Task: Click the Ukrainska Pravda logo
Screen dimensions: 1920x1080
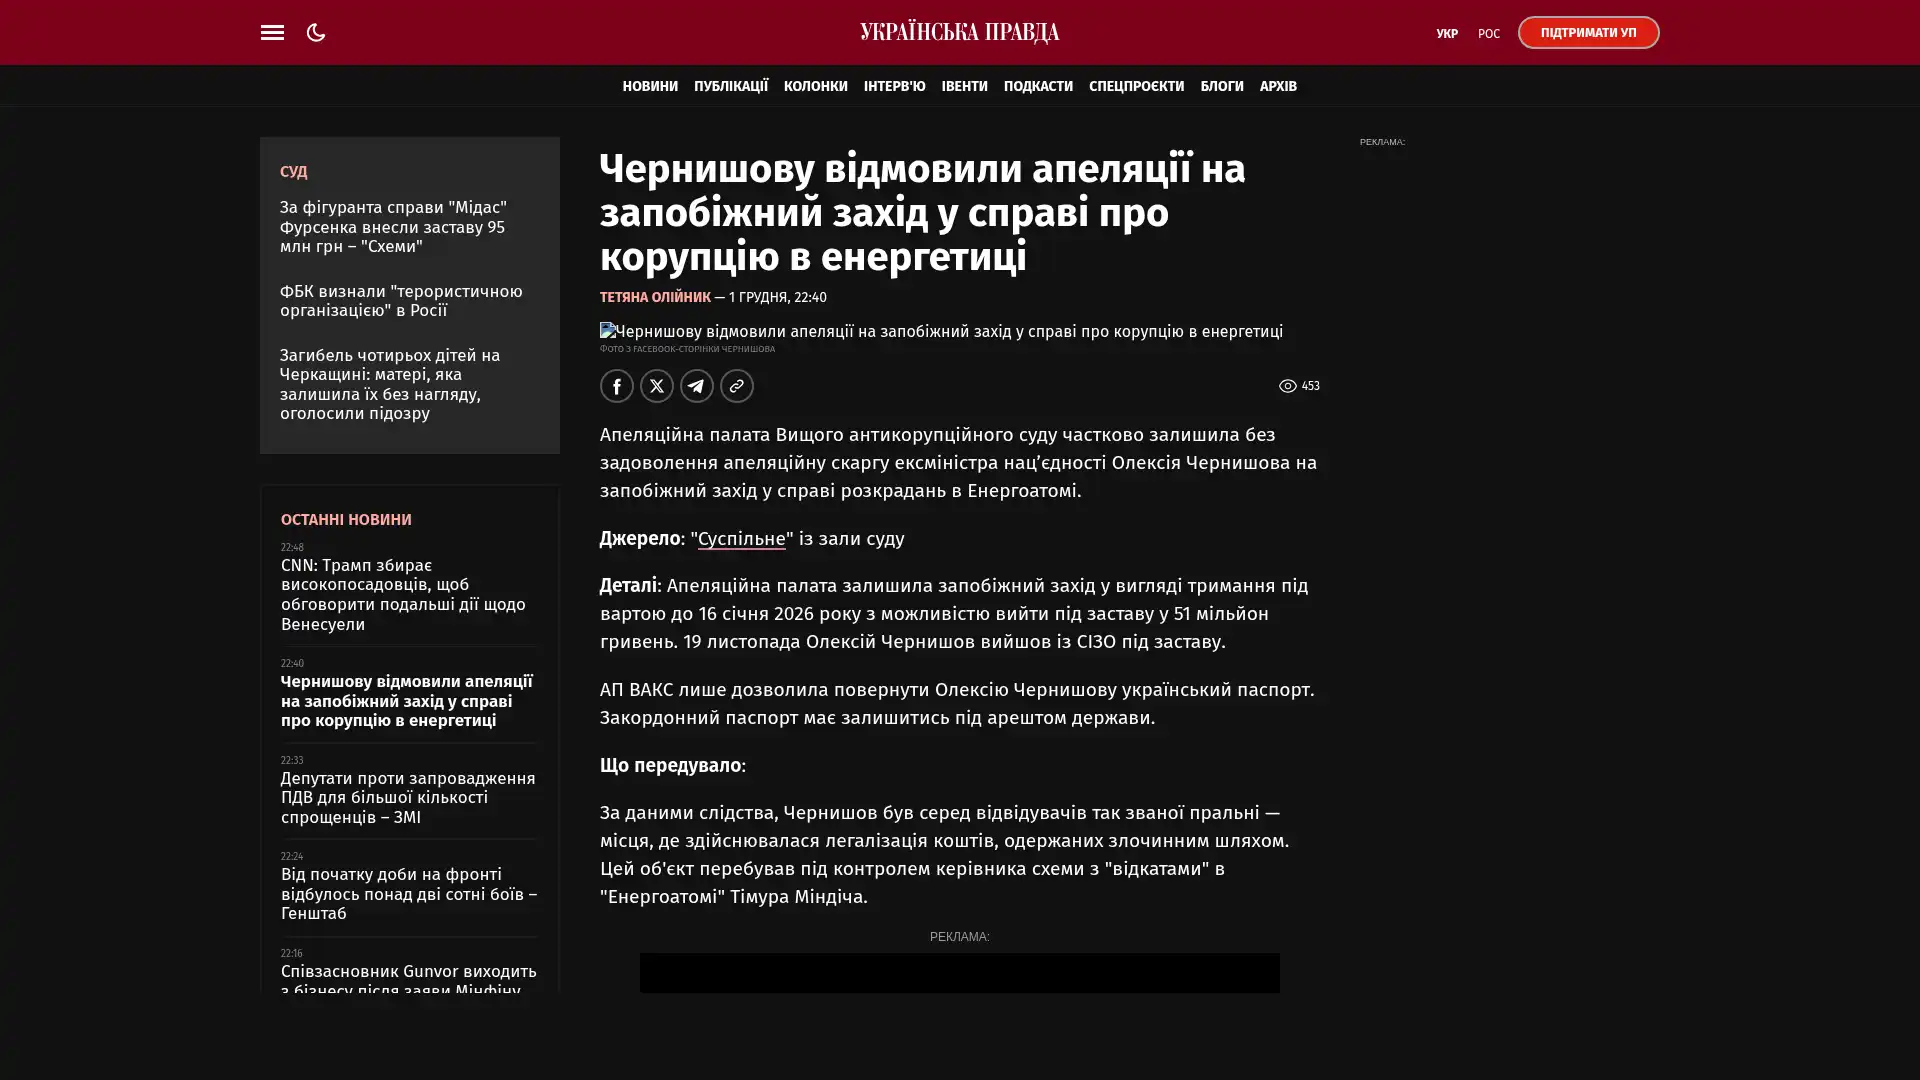Action: click(x=959, y=32)
